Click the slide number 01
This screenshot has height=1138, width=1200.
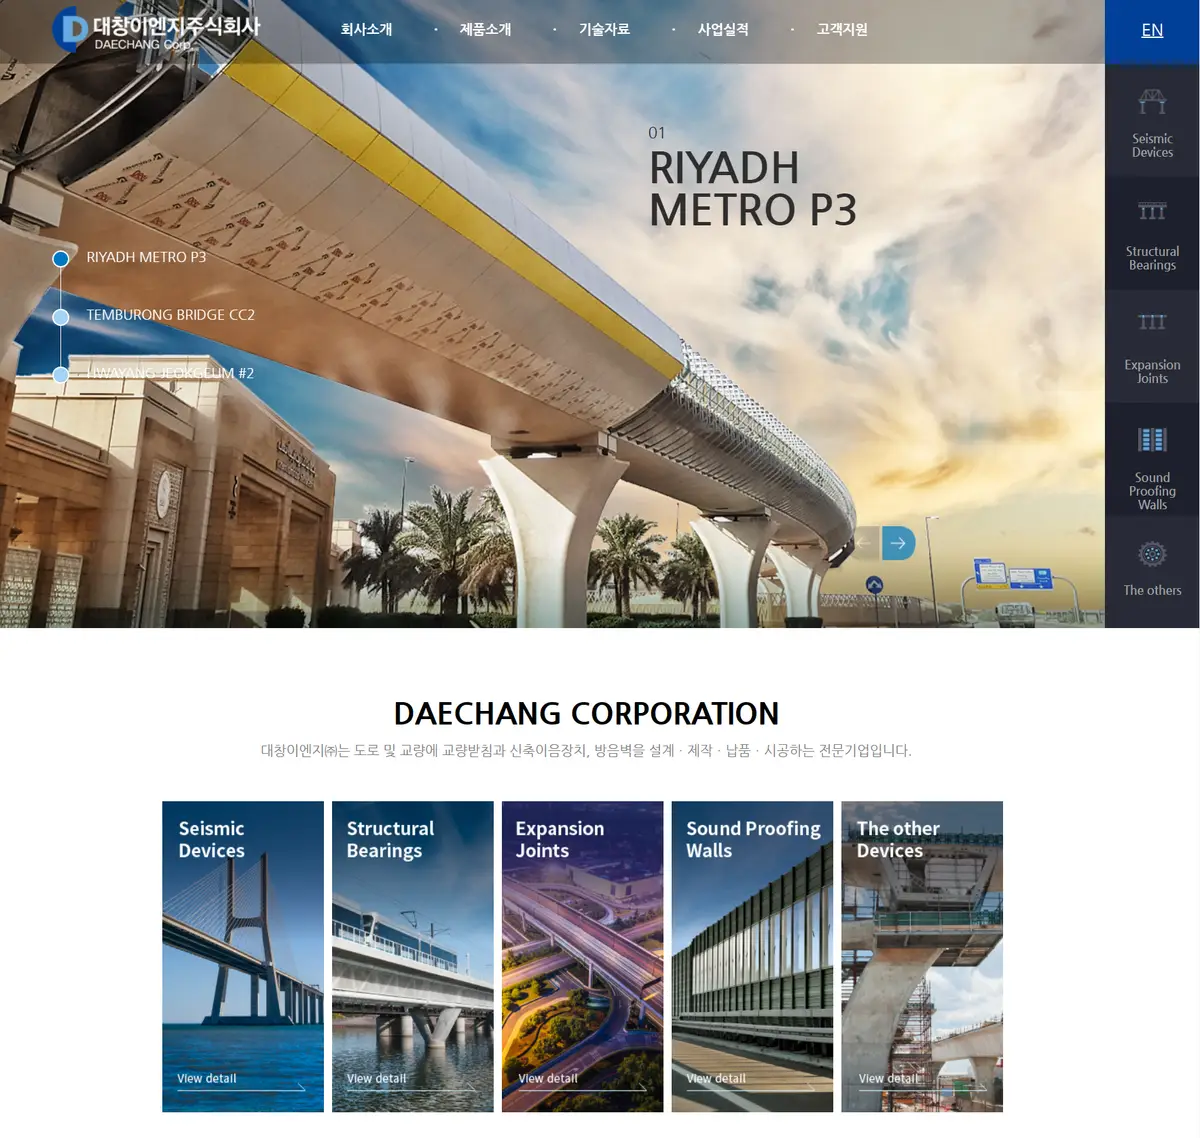tap(657, 133)
